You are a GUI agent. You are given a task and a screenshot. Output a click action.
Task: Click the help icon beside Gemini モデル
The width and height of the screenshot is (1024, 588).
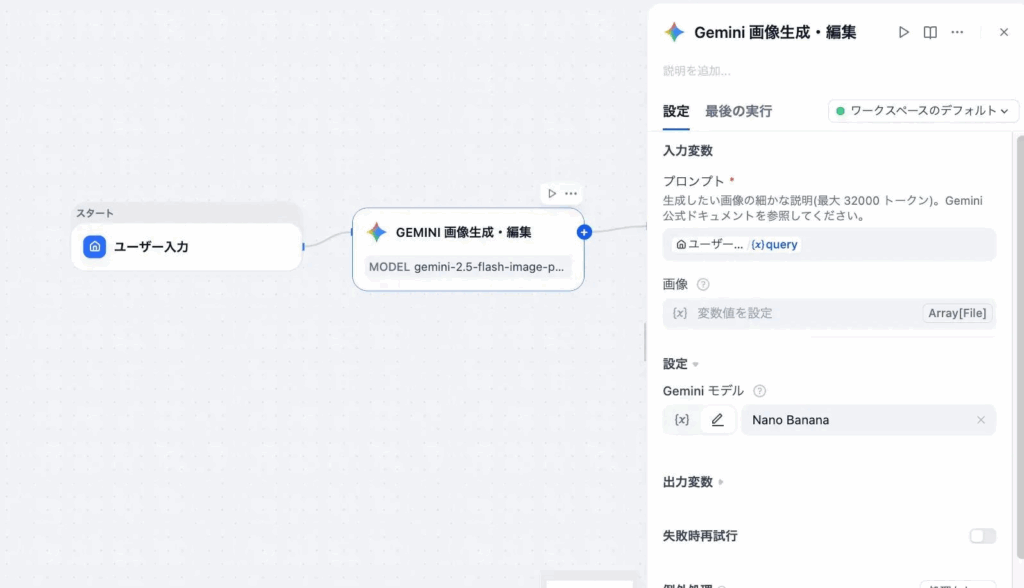(759, 391)
